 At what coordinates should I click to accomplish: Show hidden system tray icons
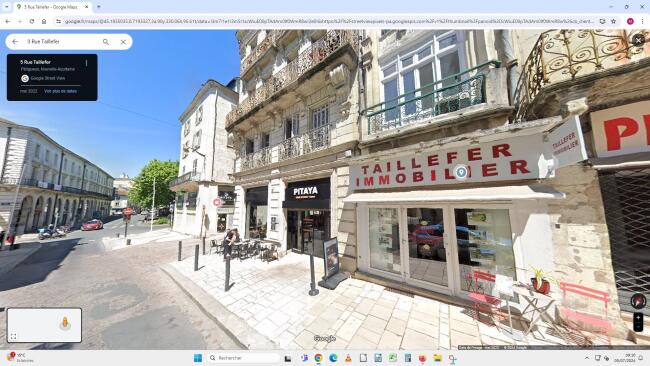point(587,358)
